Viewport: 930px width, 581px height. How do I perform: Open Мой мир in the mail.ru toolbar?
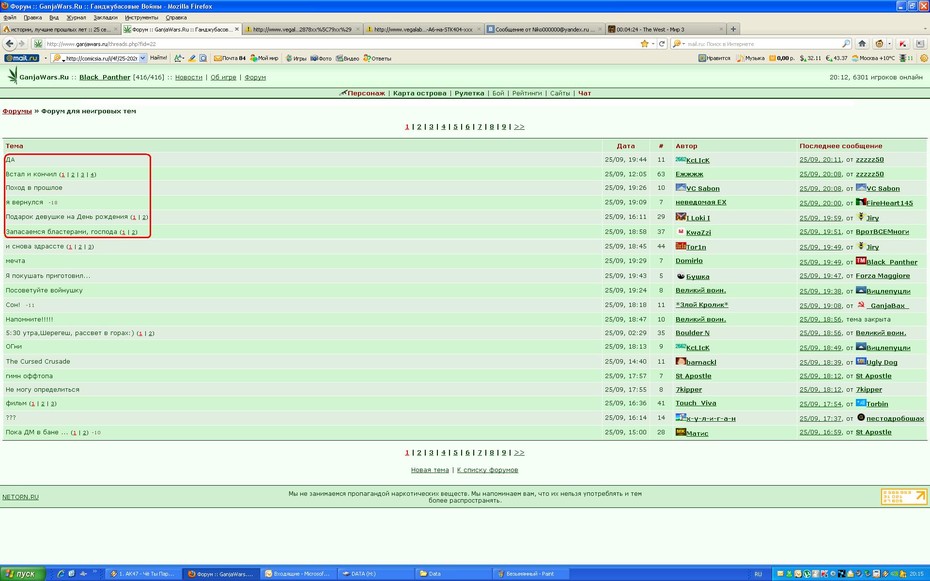tap(265, 58)
